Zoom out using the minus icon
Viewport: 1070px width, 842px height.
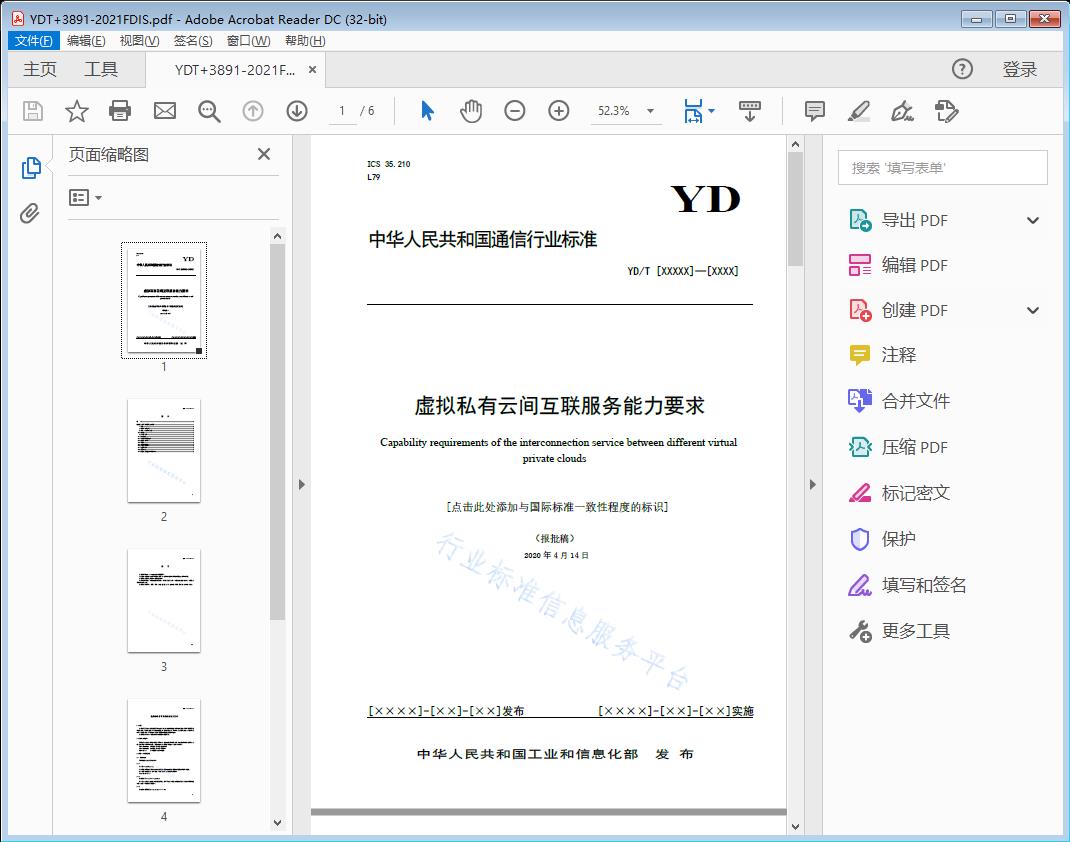tap(515, 111)
